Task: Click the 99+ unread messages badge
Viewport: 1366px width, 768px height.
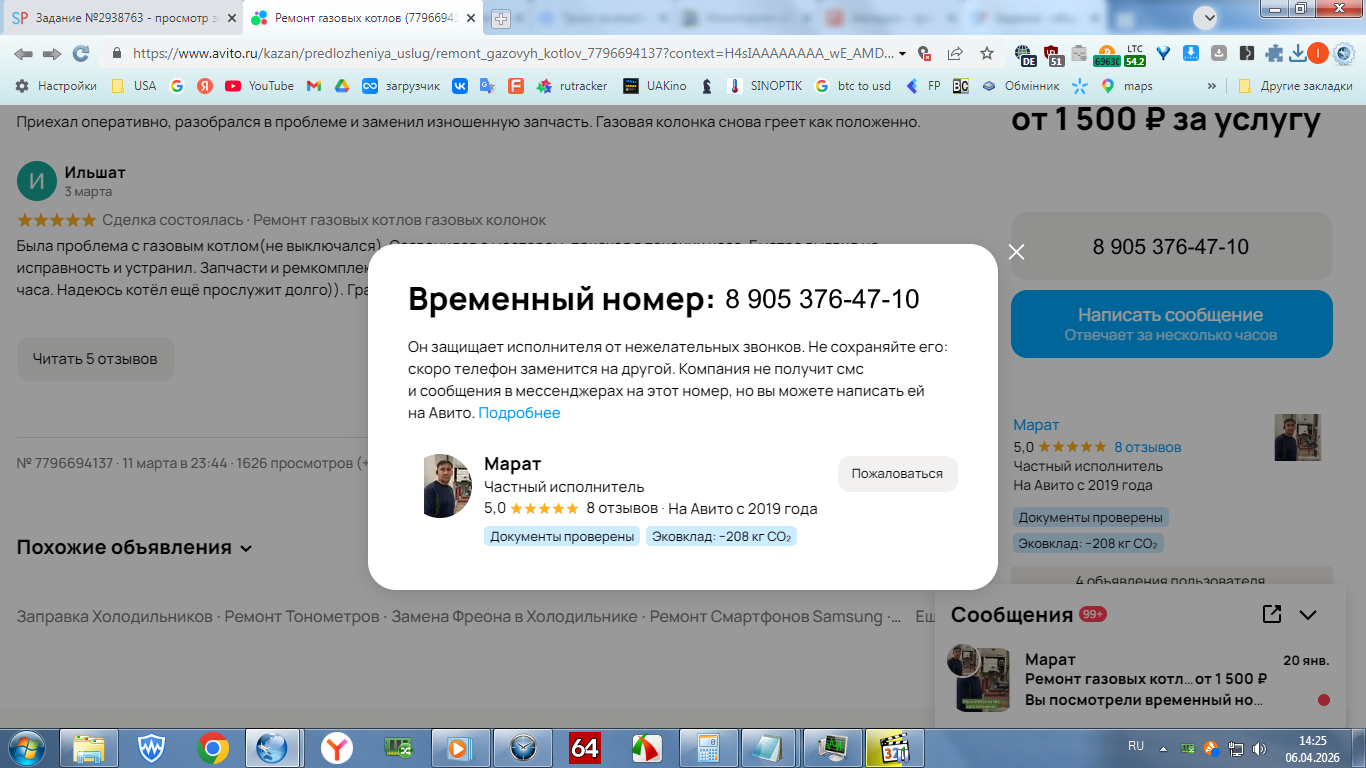Action: point(1092,614)
